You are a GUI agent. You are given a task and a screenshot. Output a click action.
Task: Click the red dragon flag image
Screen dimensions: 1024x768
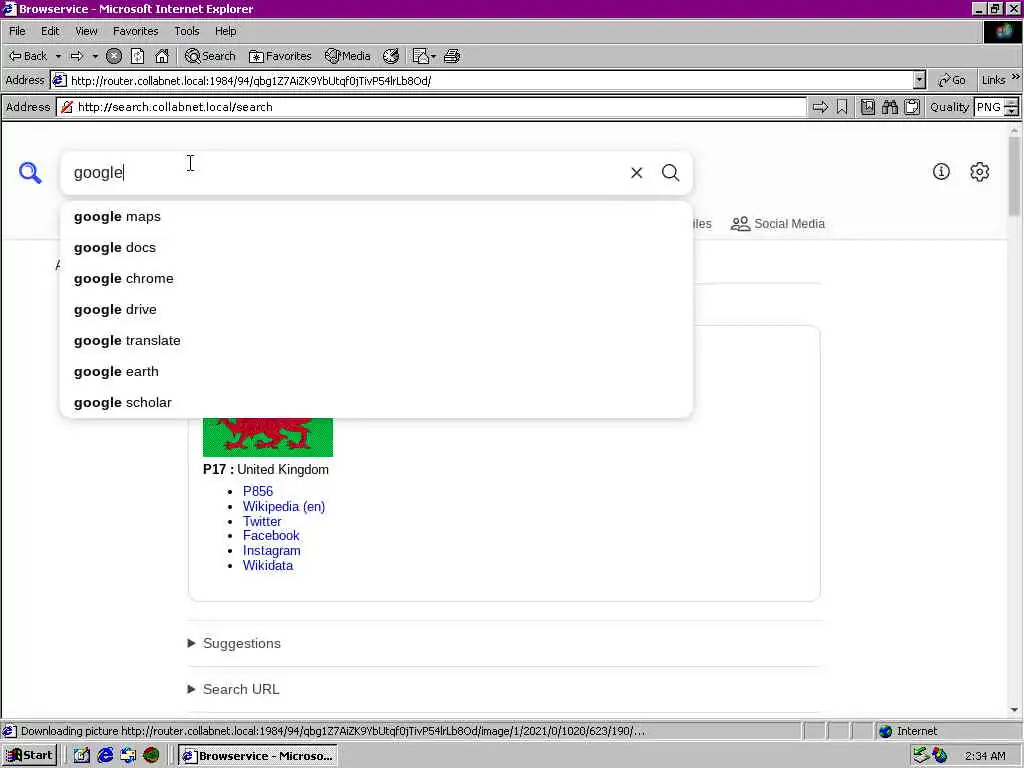point(268,437)
